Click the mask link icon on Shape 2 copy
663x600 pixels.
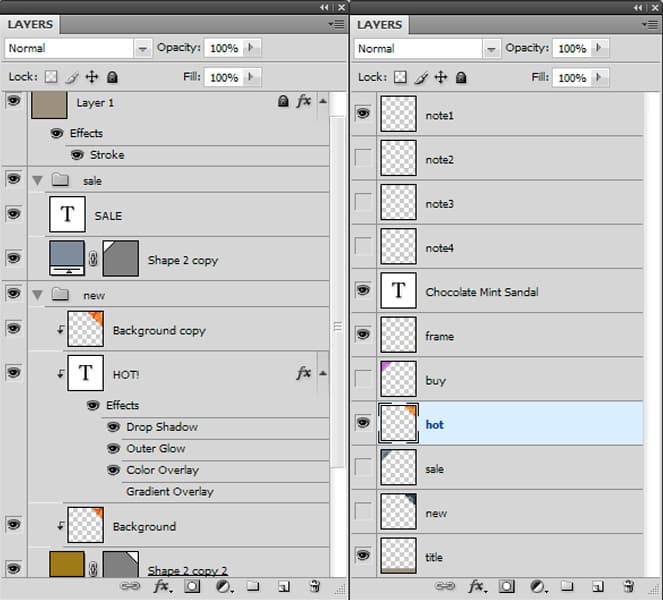click(93, 258)
